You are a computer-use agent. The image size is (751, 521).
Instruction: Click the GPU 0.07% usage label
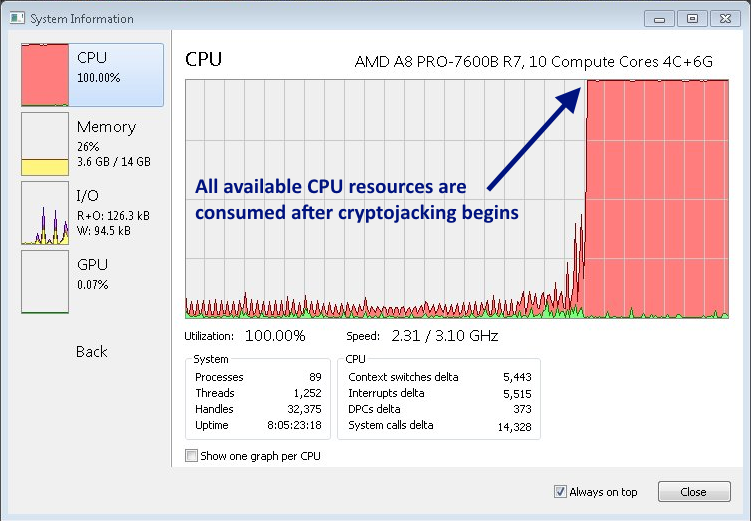click(x=93, y=284)
